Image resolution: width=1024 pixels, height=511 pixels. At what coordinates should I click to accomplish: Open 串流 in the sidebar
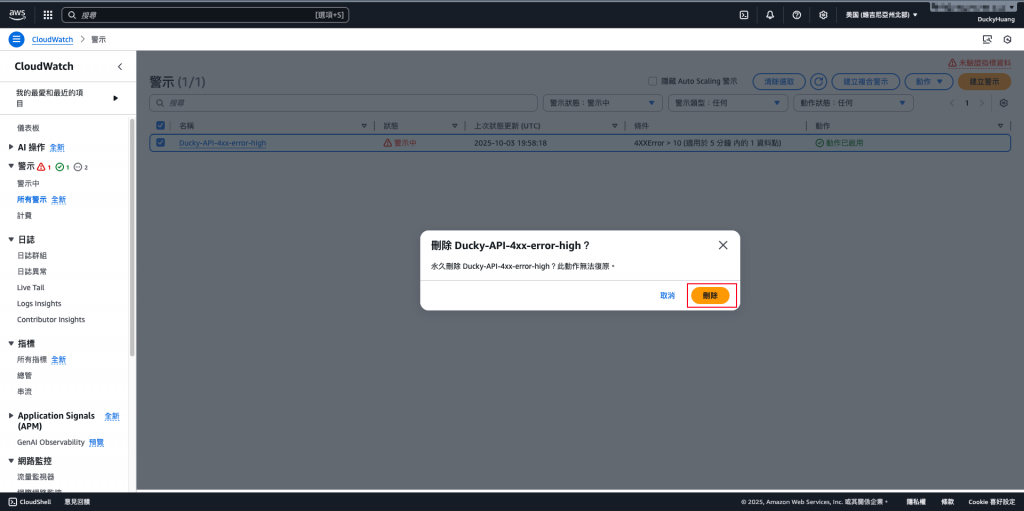pos(24,391)
